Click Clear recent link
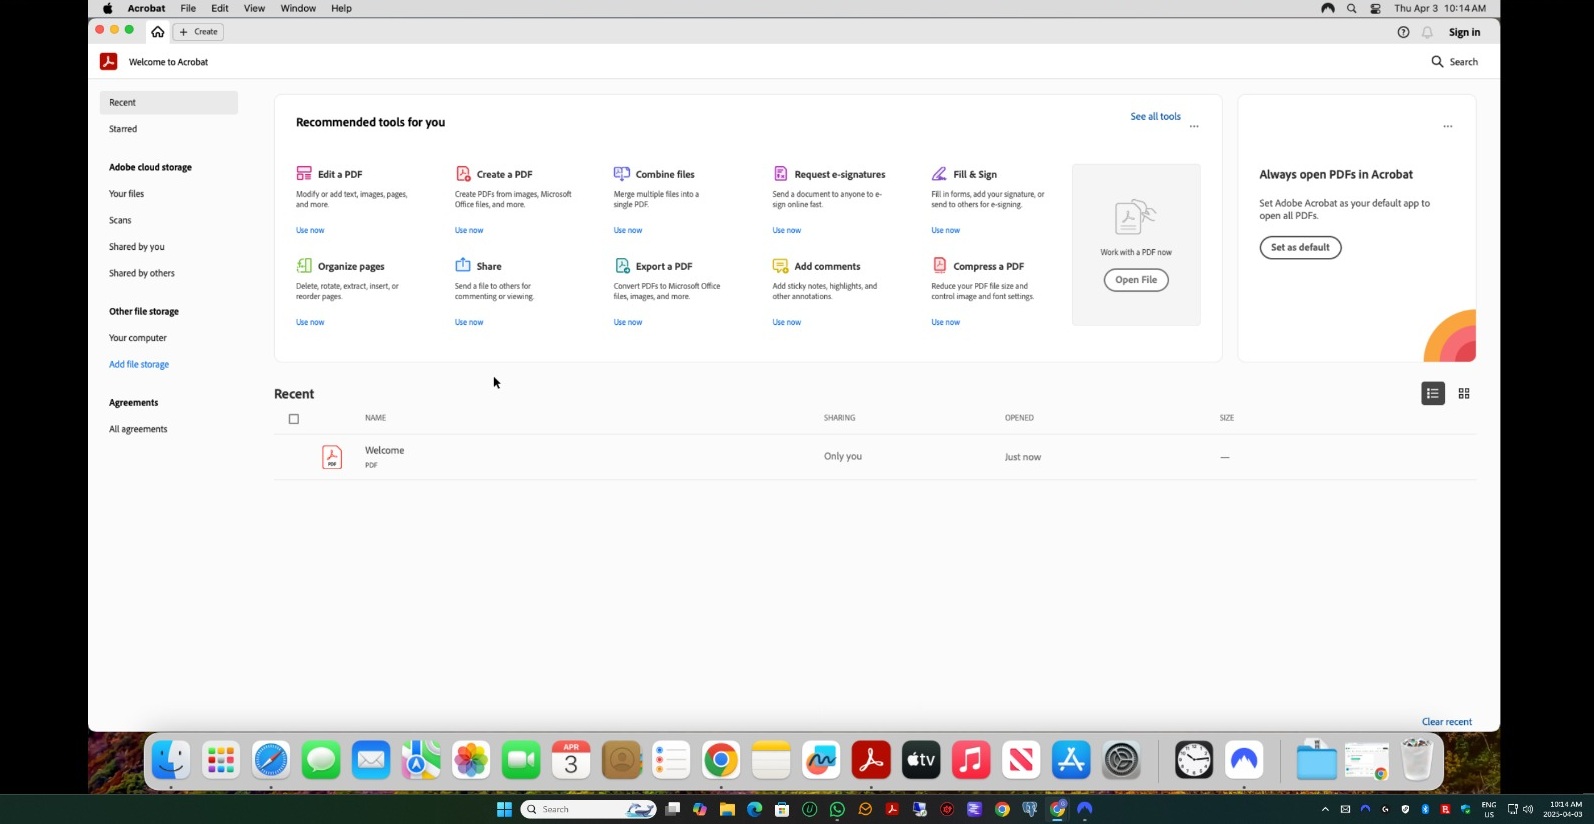Image resolution: width=1594 pixels, height=824 pixels. pos(1446,722)
